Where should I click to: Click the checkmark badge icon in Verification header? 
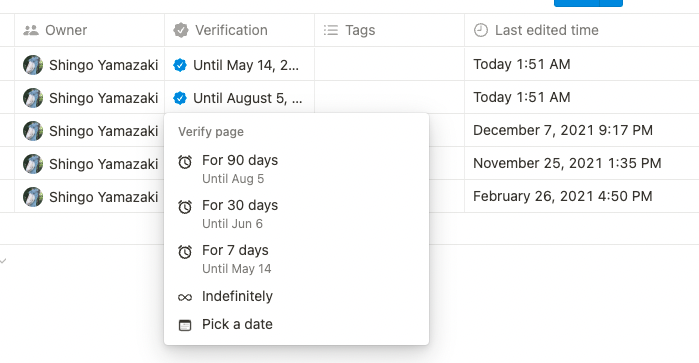click(181, 30)
